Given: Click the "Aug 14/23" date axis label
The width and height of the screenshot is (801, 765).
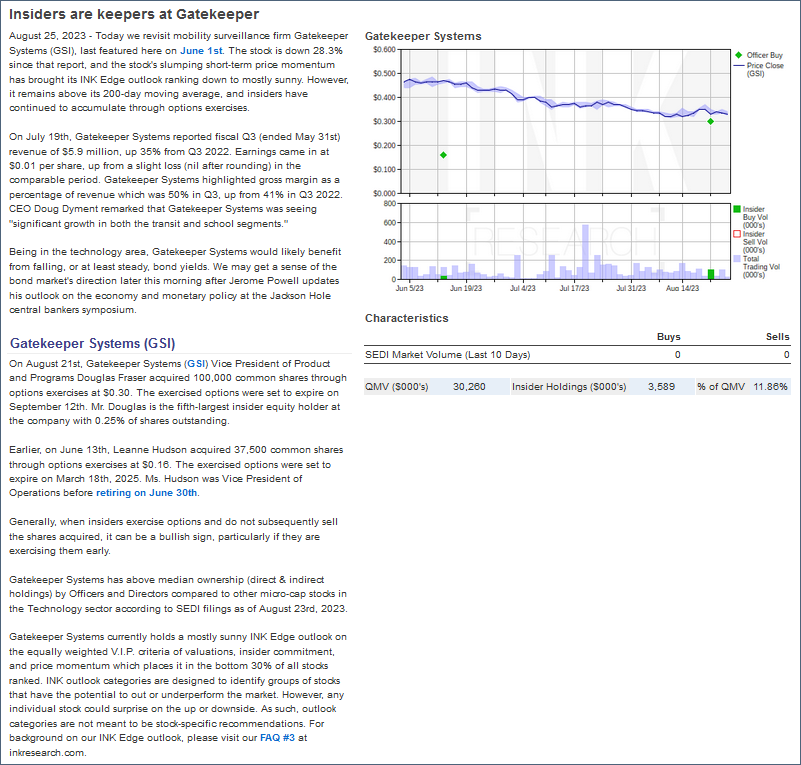Looking at the screenshot, I should 682,289.
